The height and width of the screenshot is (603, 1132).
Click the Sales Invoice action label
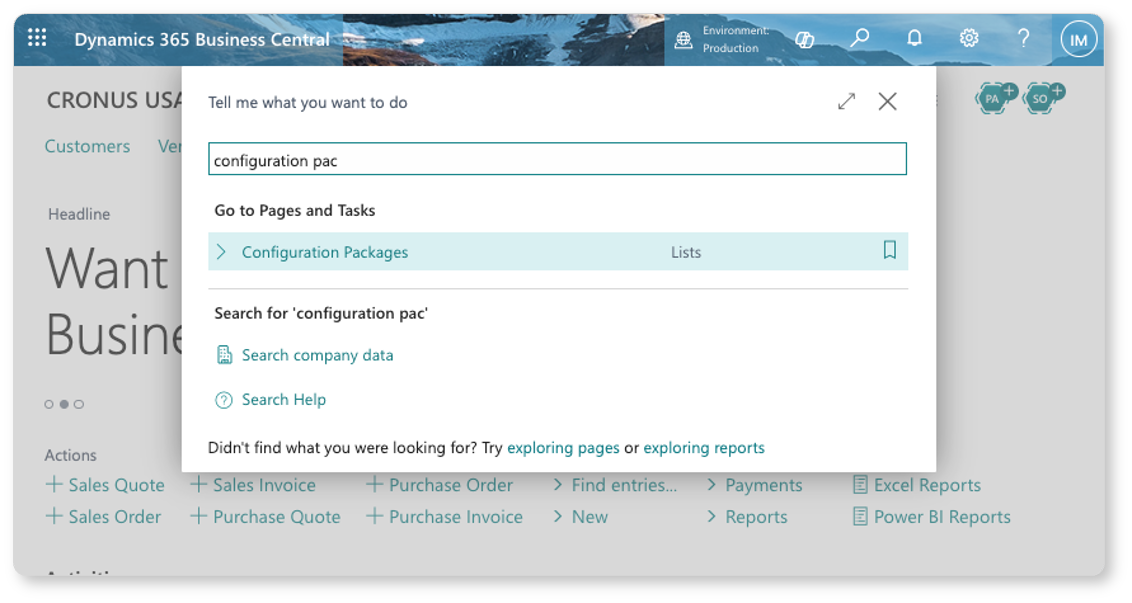click(264, 485)
